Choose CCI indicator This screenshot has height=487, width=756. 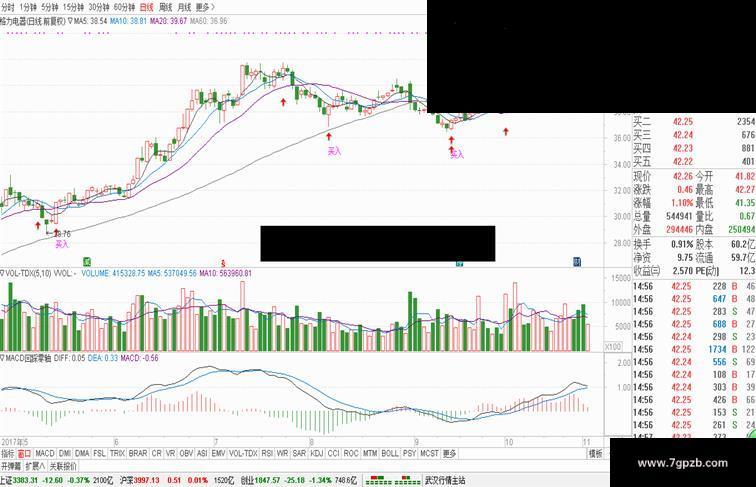click(334, 454)
